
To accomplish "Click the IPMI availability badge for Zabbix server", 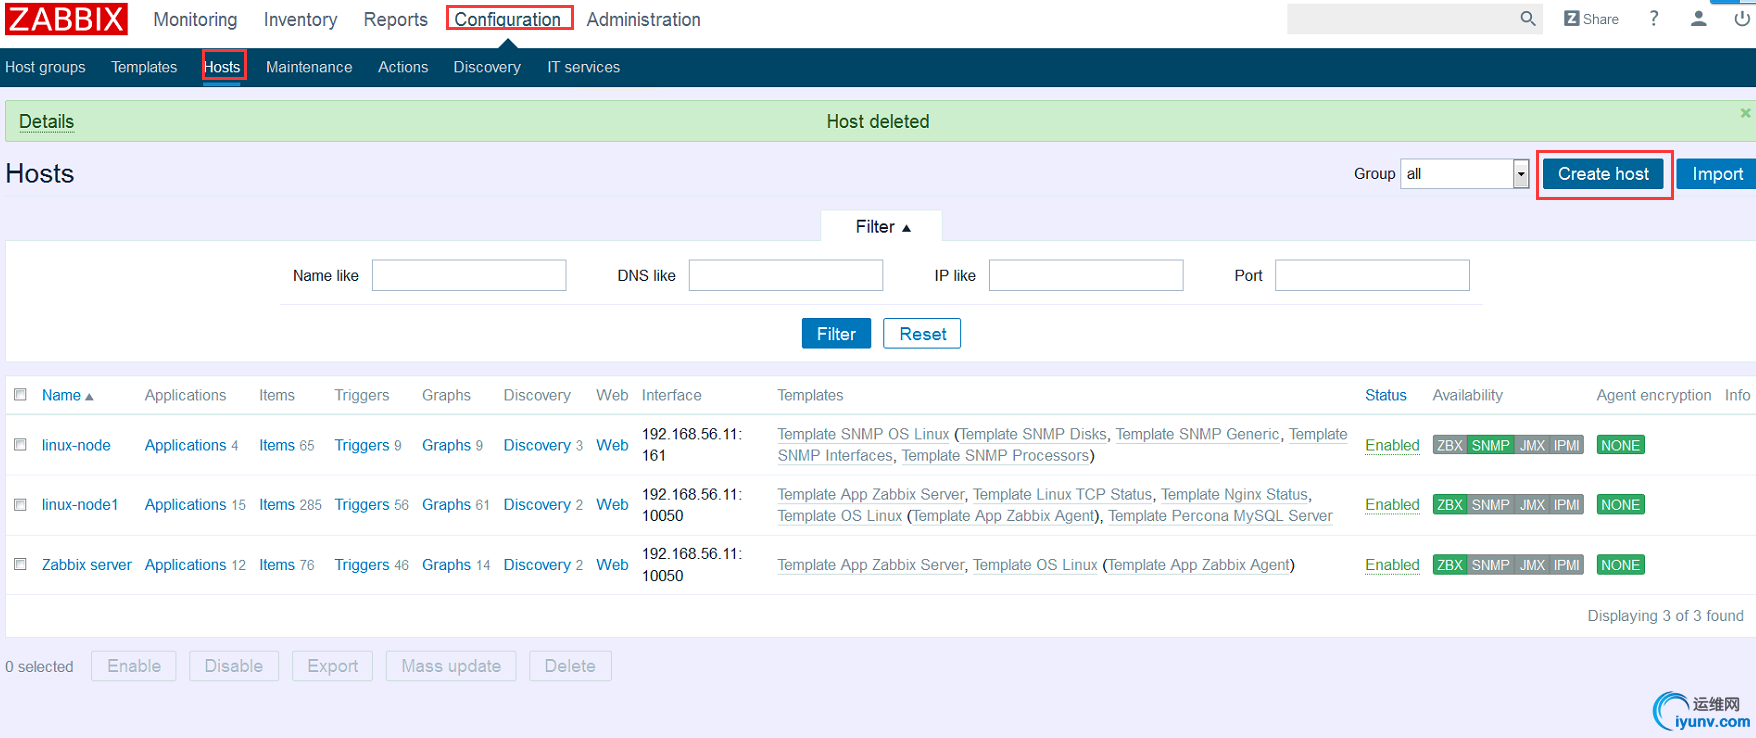I will tap(1567, 565).
